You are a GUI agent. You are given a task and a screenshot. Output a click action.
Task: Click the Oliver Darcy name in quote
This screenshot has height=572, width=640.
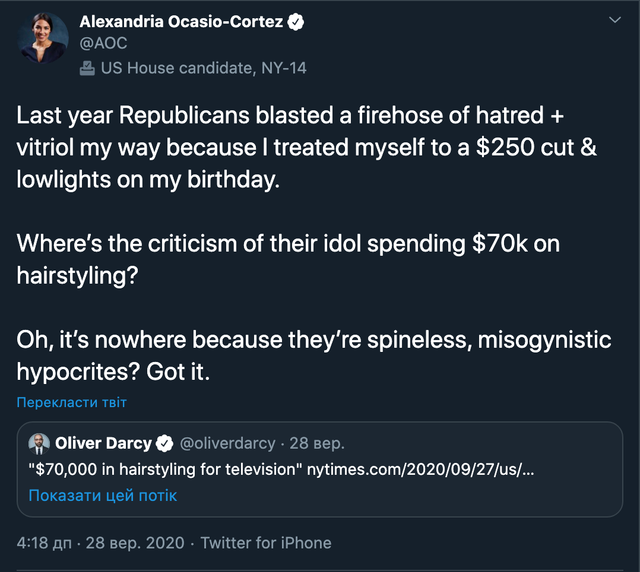[103, 443]
